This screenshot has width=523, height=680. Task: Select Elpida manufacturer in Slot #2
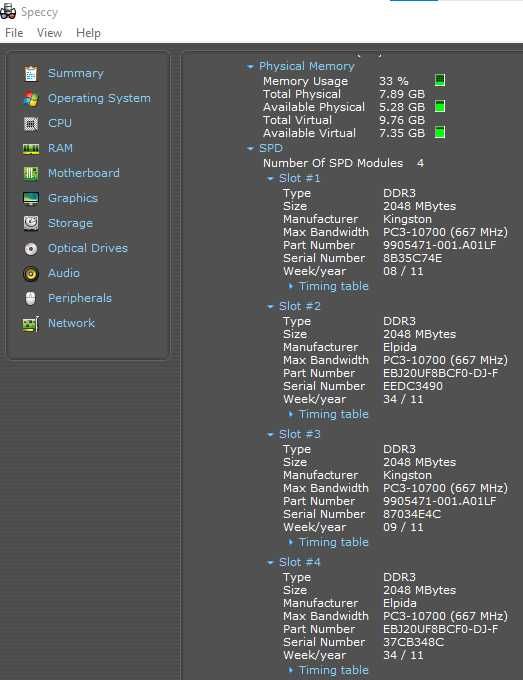coord(399,347)
